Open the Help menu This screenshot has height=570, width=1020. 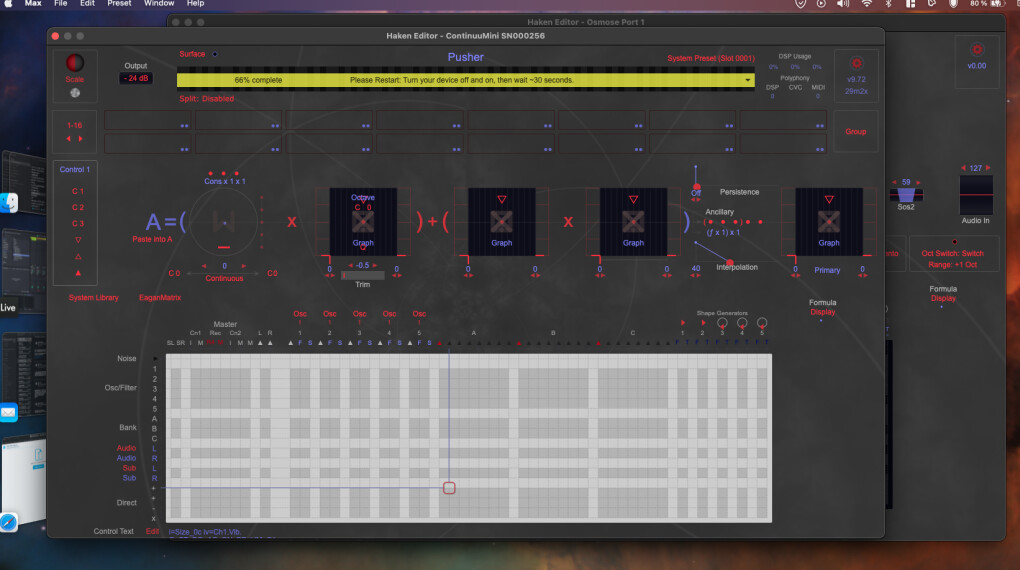pos(195,3)
